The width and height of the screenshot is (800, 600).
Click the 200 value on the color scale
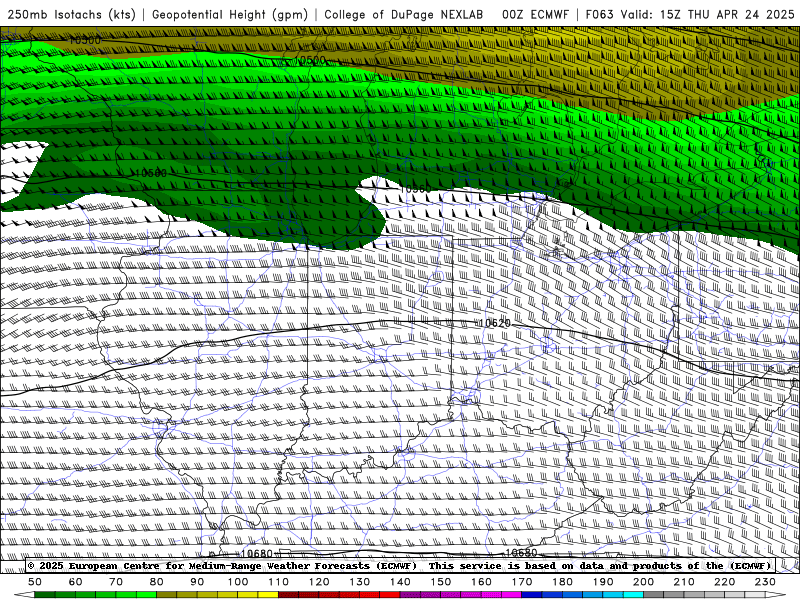point(643,582)
